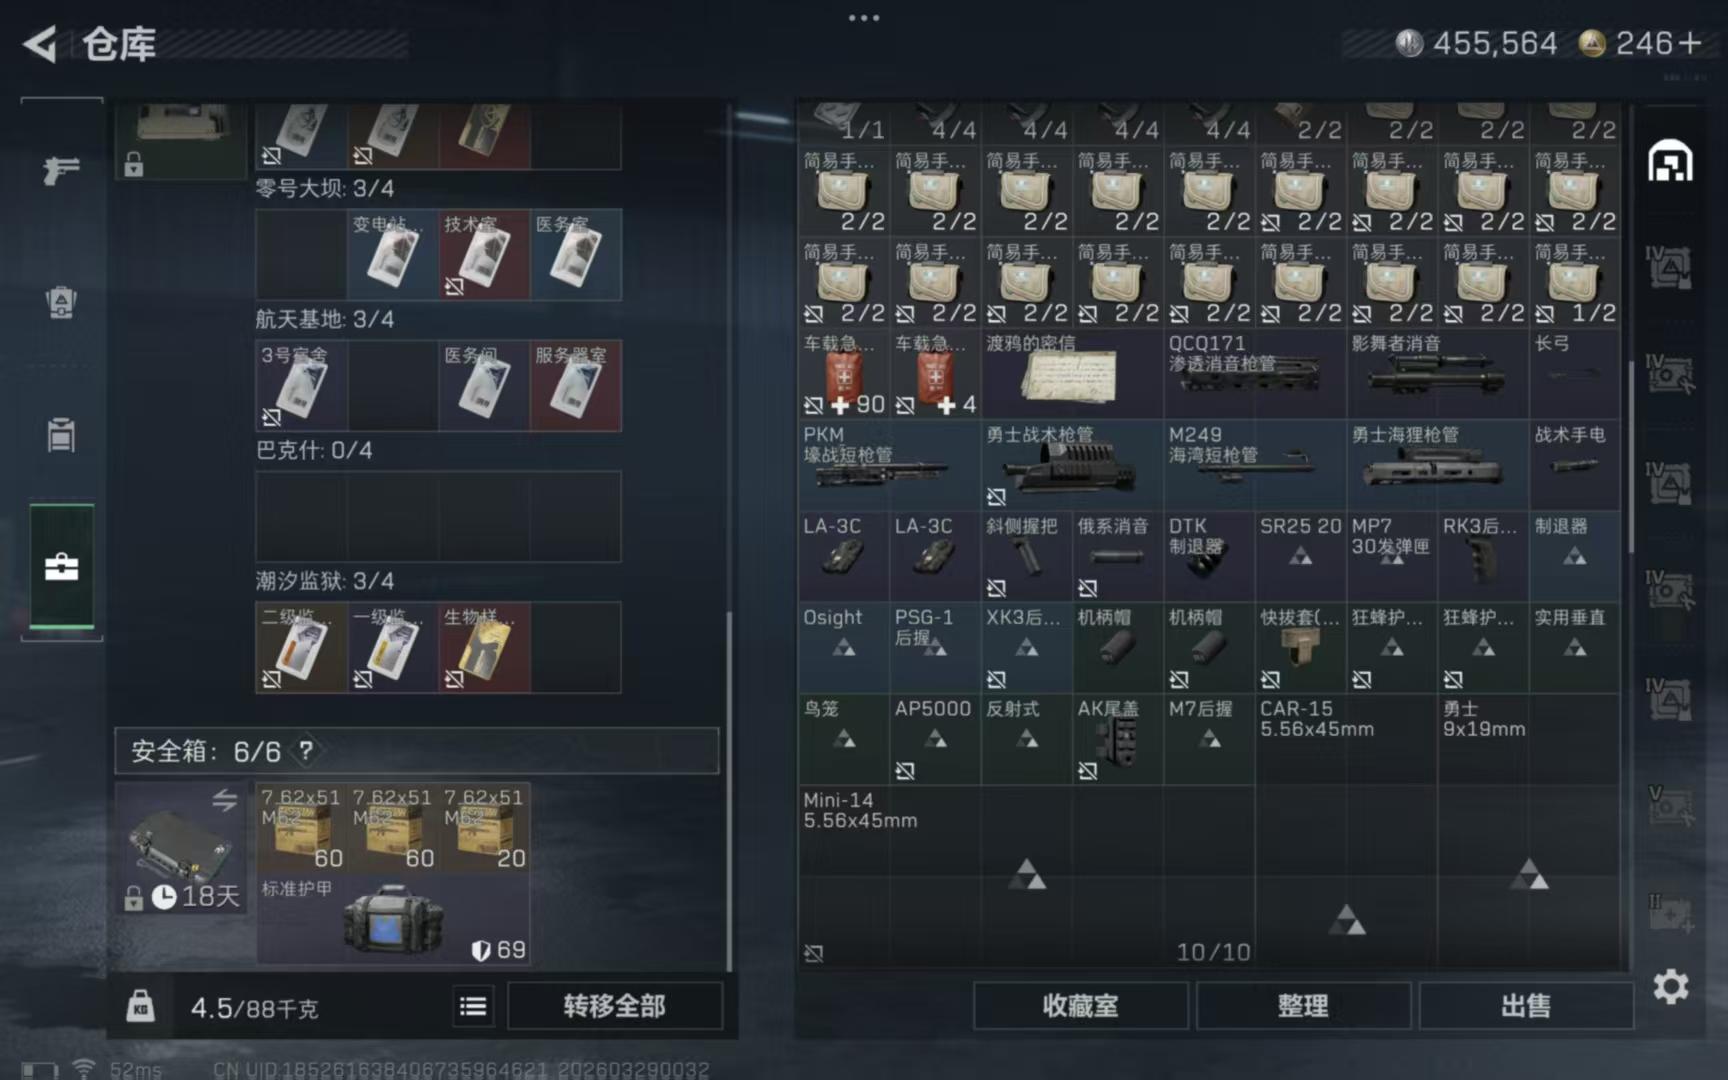Click the back arrow beside 仓库
Viewport: 1728px width, 1080px height.
40,44
